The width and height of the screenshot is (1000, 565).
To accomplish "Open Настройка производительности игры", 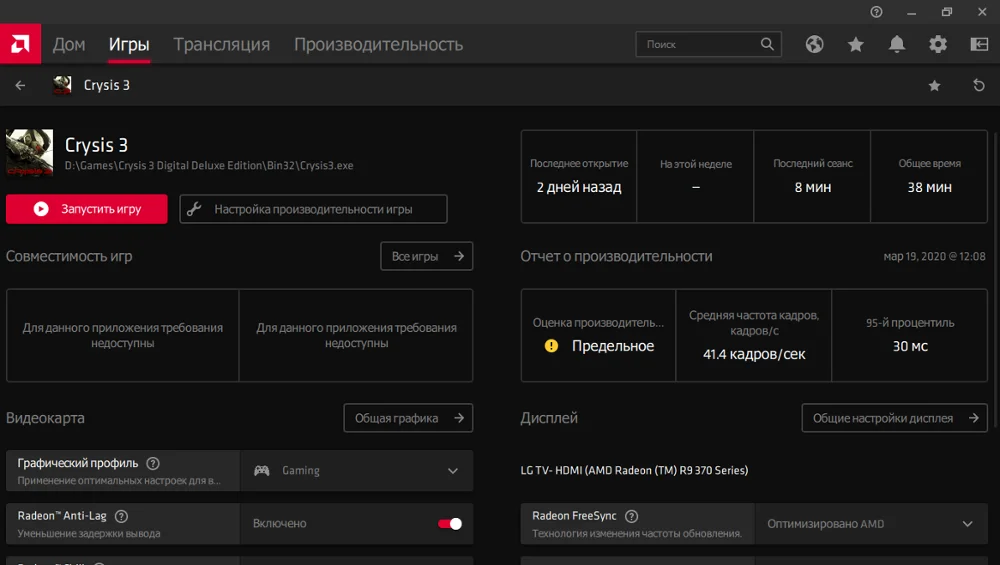I will tap(313, 209).
